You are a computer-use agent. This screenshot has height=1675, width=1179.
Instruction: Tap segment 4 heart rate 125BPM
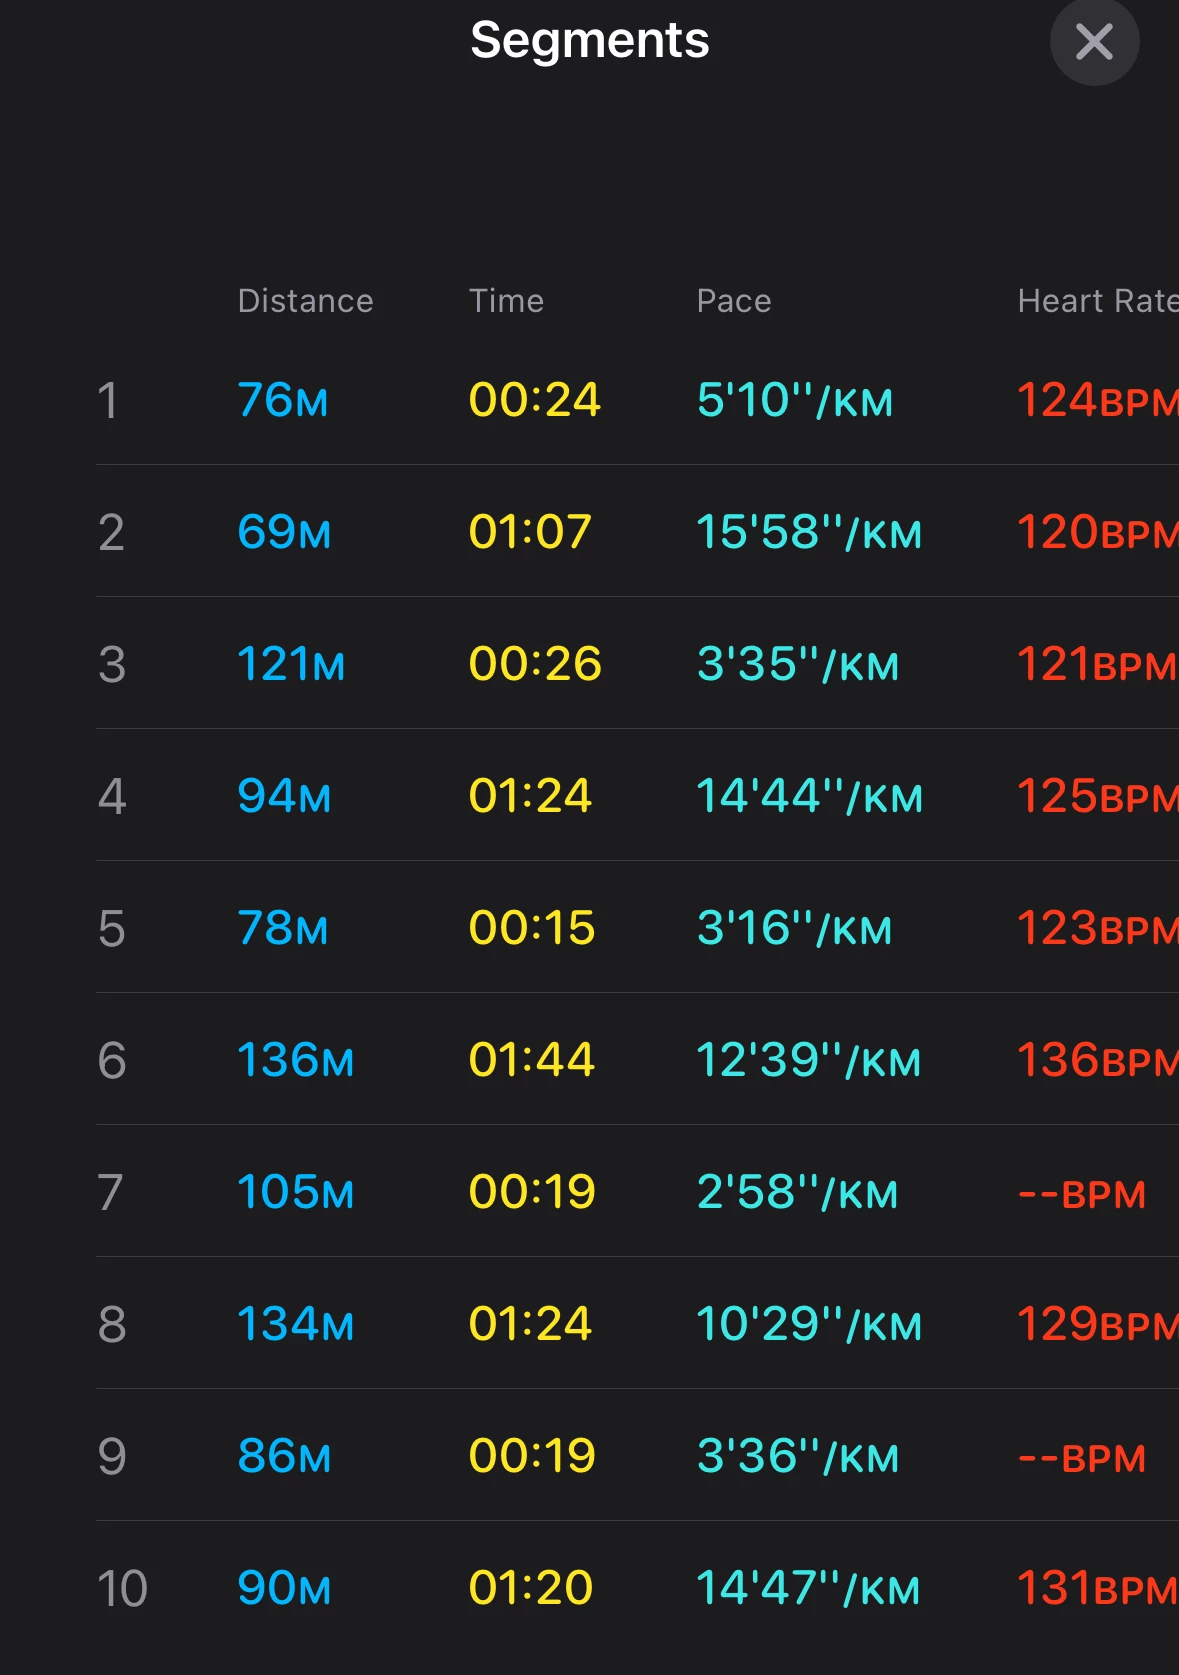click(x=1097, y=796)
